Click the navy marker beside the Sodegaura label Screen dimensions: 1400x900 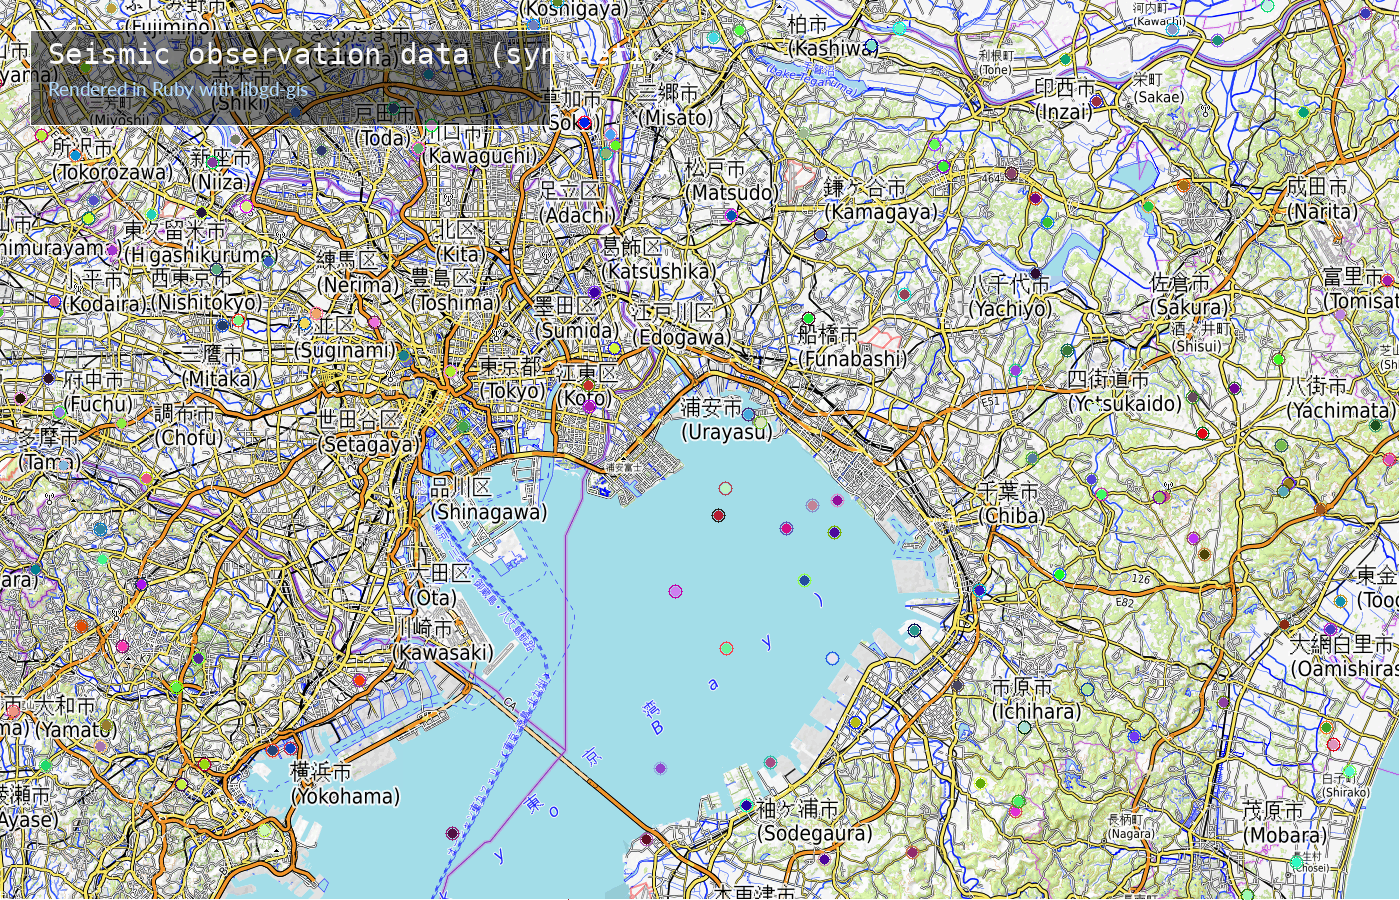(x=746, y=805)
